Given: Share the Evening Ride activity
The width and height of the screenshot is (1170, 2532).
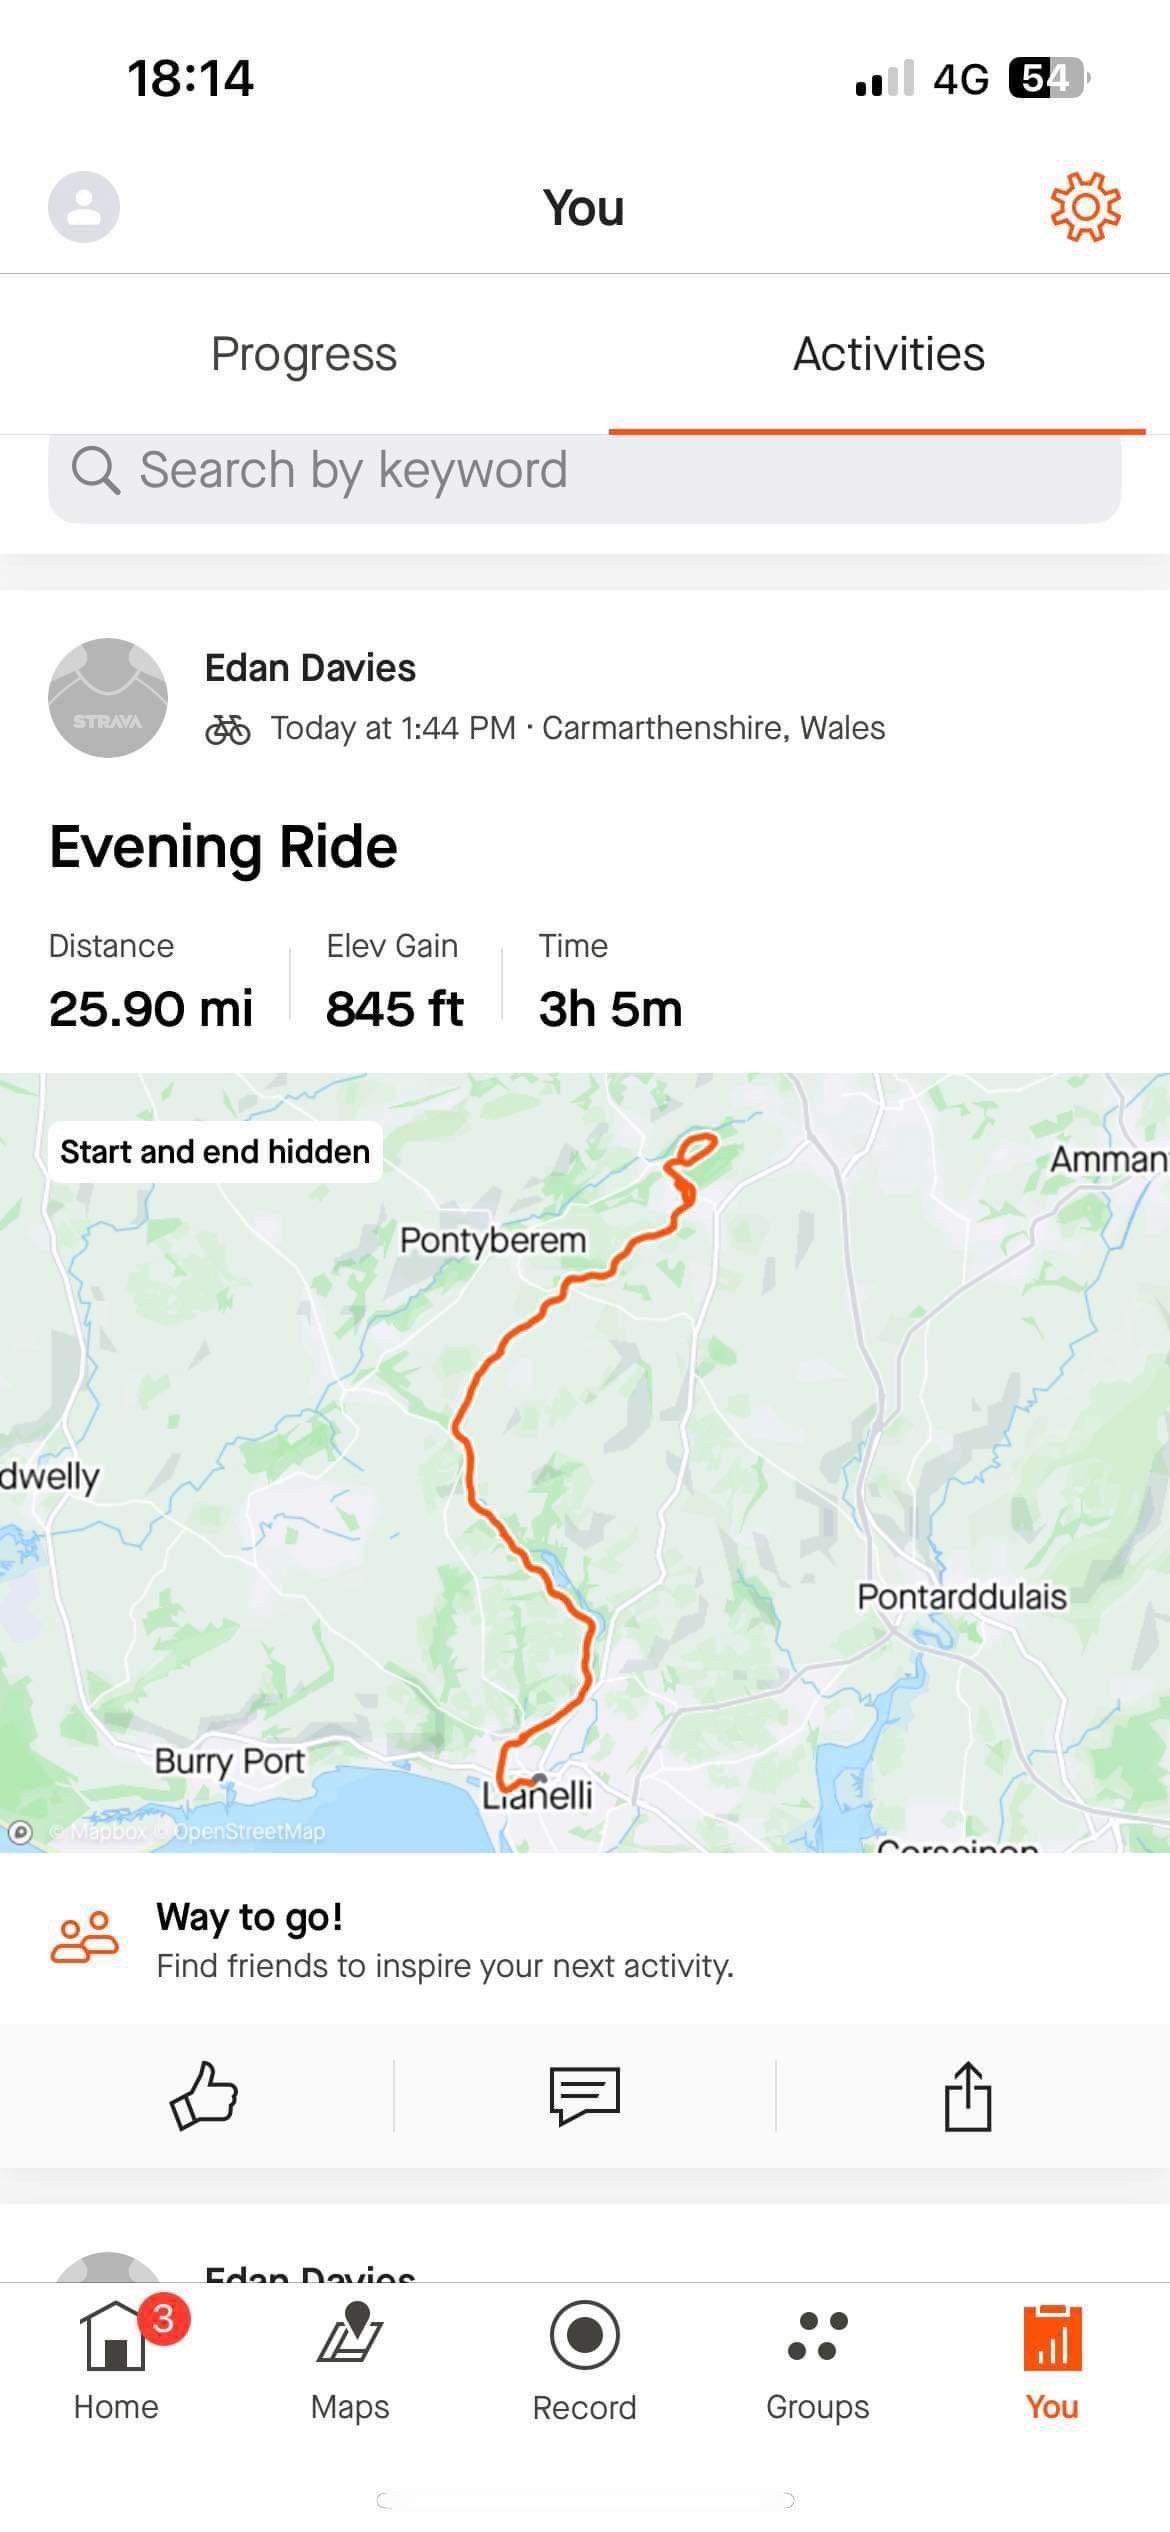Looking at the screenshot, I should pos(967,2095).
